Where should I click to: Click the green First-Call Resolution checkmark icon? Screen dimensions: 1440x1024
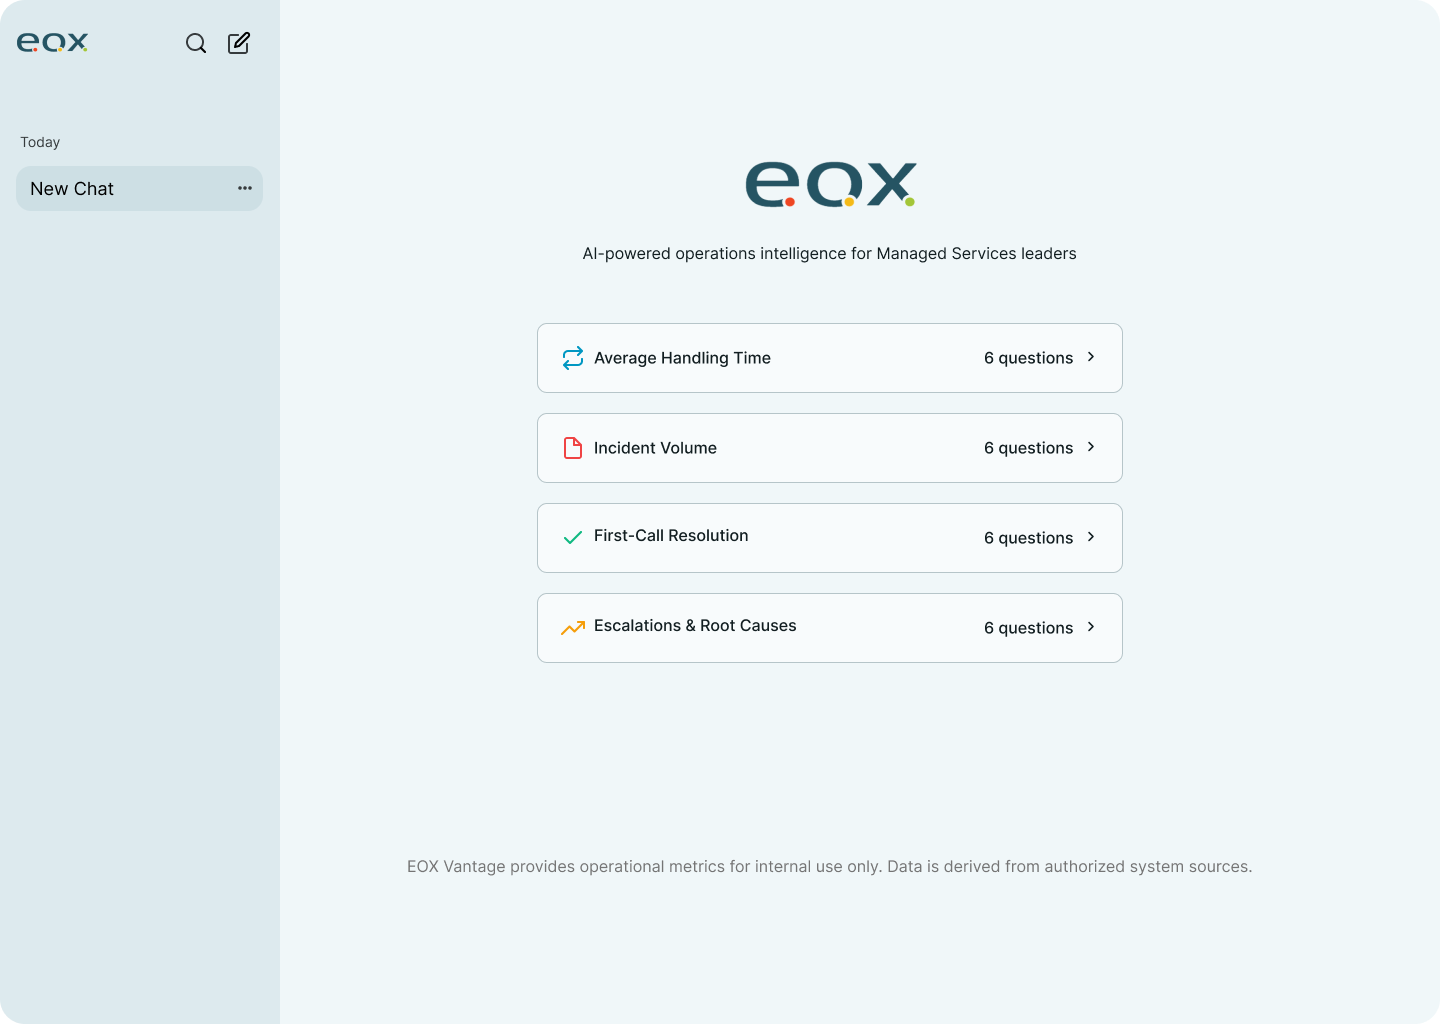click(573, 538)
